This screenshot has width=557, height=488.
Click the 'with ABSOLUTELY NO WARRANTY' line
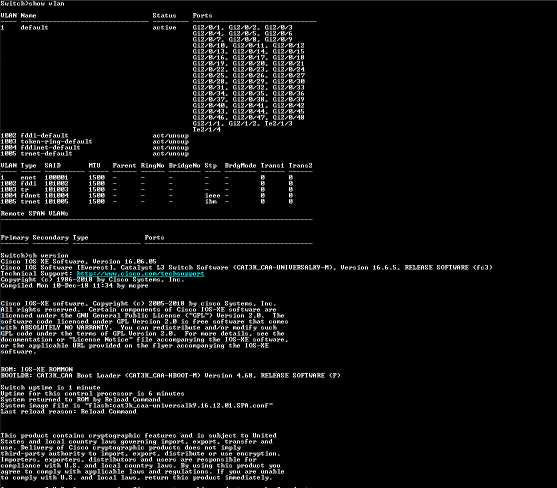click(x=139, y=327)
